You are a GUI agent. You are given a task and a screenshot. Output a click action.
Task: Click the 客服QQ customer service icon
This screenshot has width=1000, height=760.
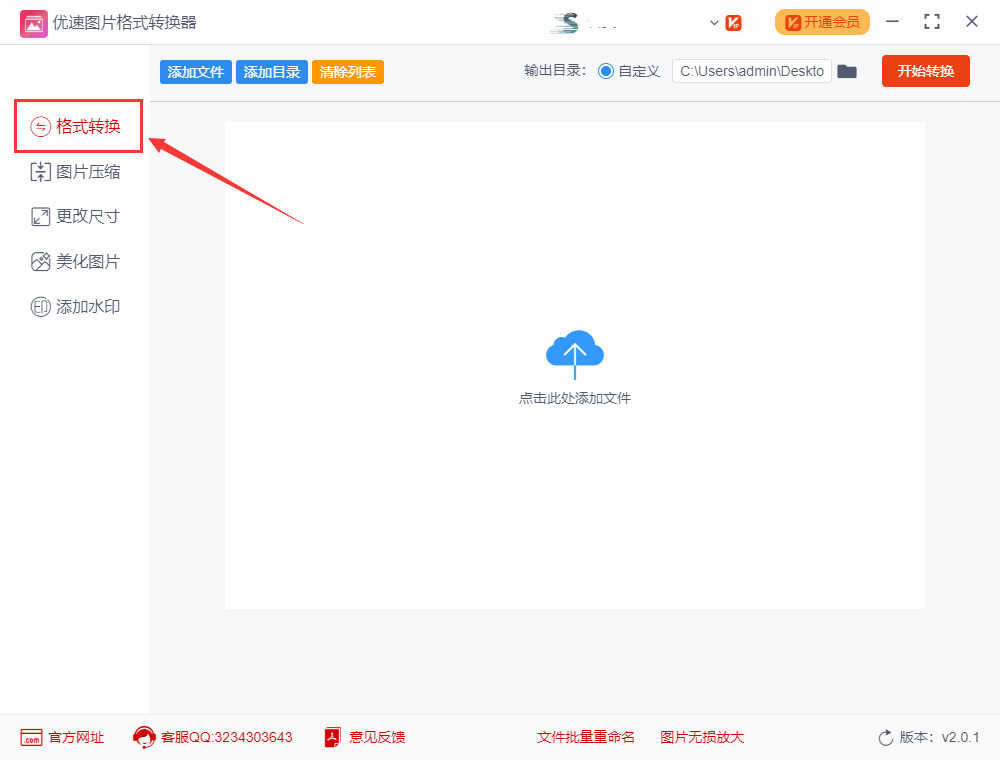click(x=144, y=738)
